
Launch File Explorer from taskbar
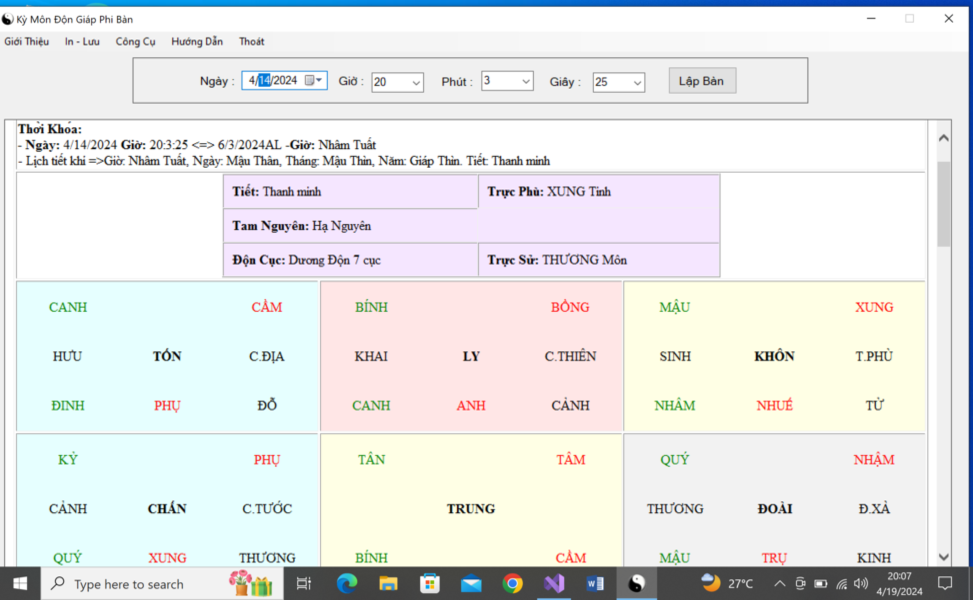click(x=388, y=583)
